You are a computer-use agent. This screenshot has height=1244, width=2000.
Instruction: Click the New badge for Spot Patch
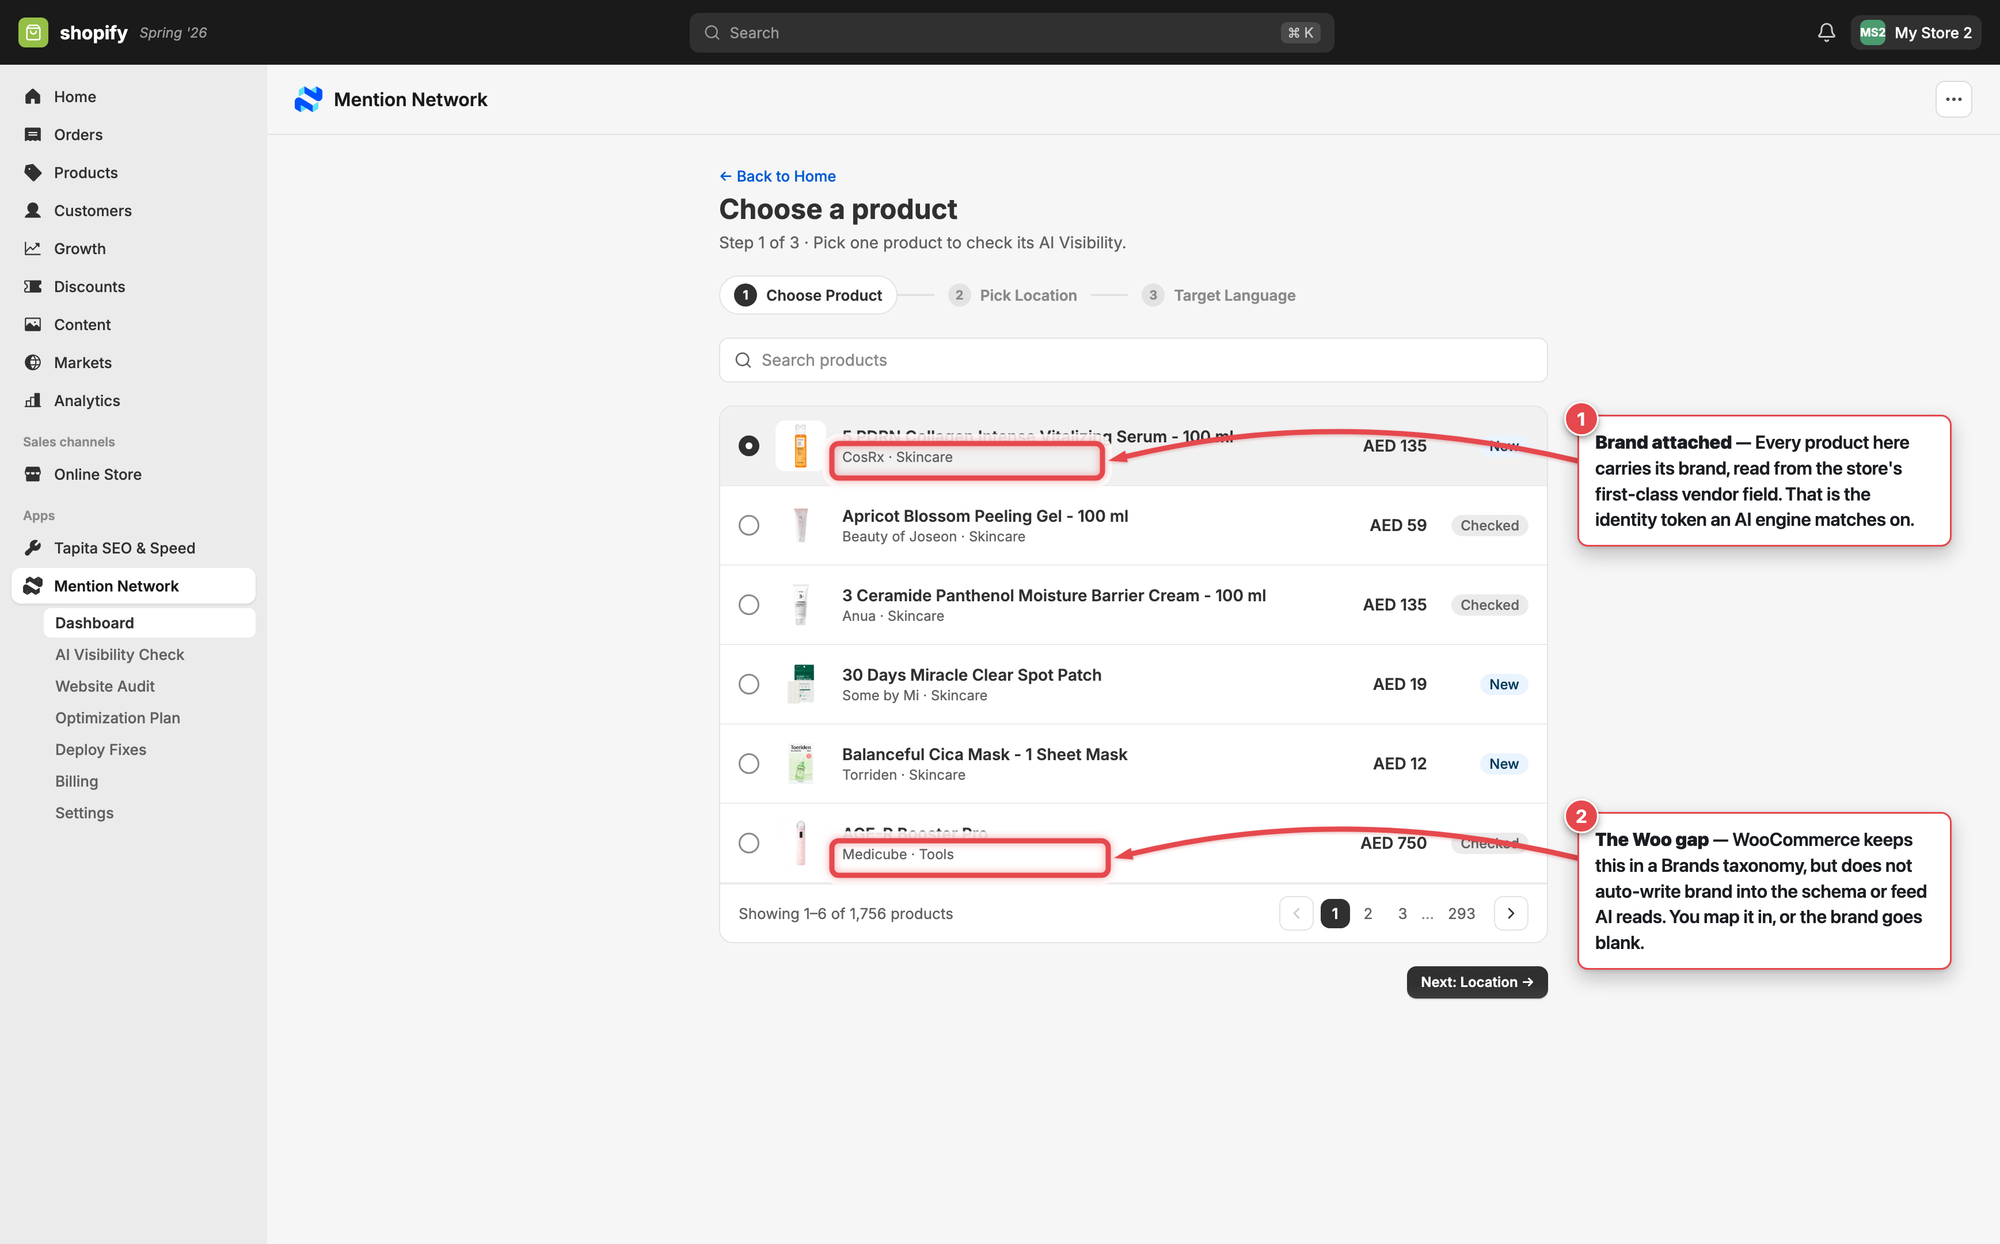1503,684
